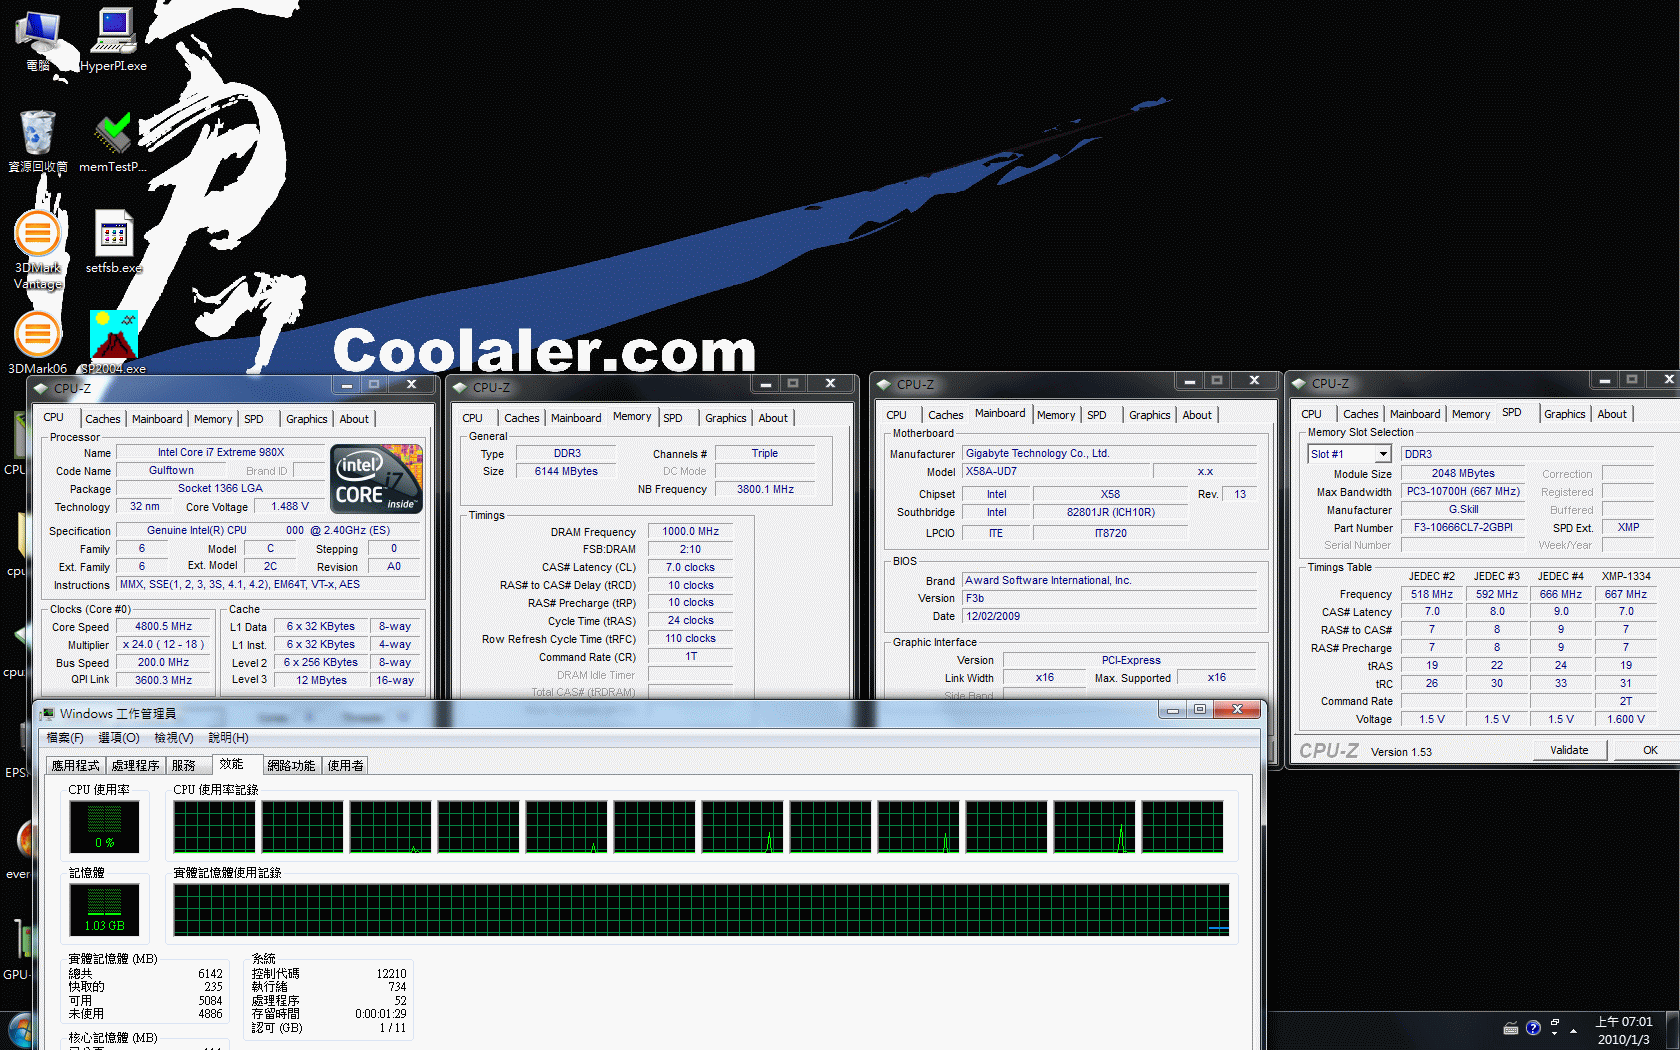Viewport: 1680px width, 1050px height.
Task: Open the HyperPI.exe desktop icon
Action: pyautogui.click(x=113, y=38)
